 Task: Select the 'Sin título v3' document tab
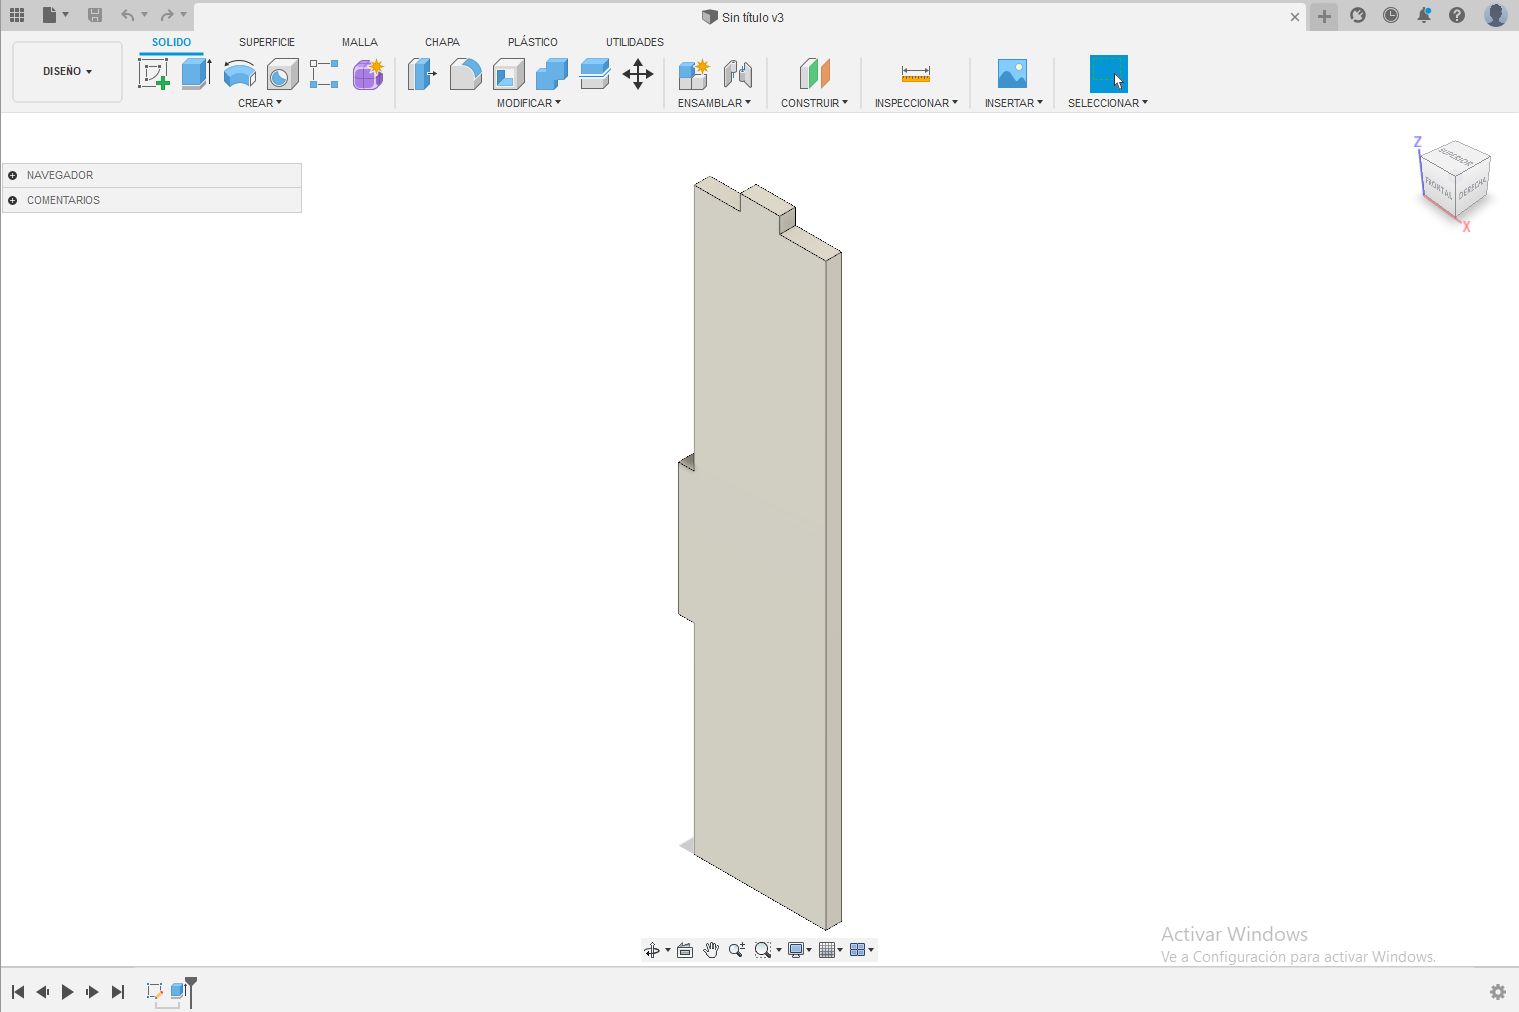click(743, 17)
